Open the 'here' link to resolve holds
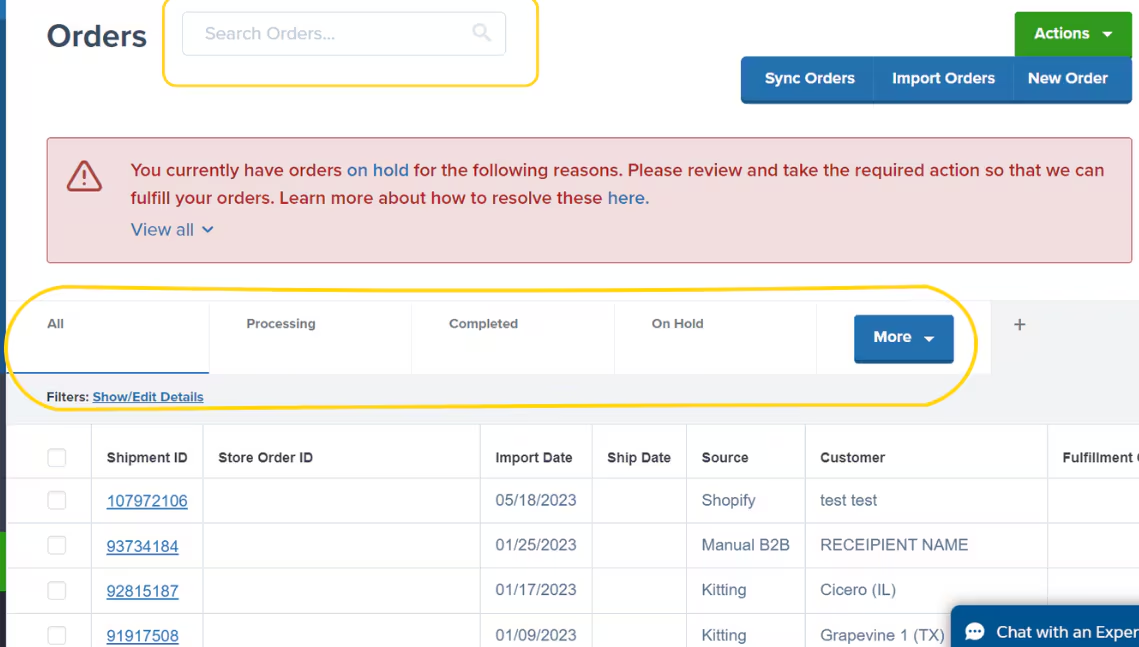1139x647 pixels. pos(627,197)
